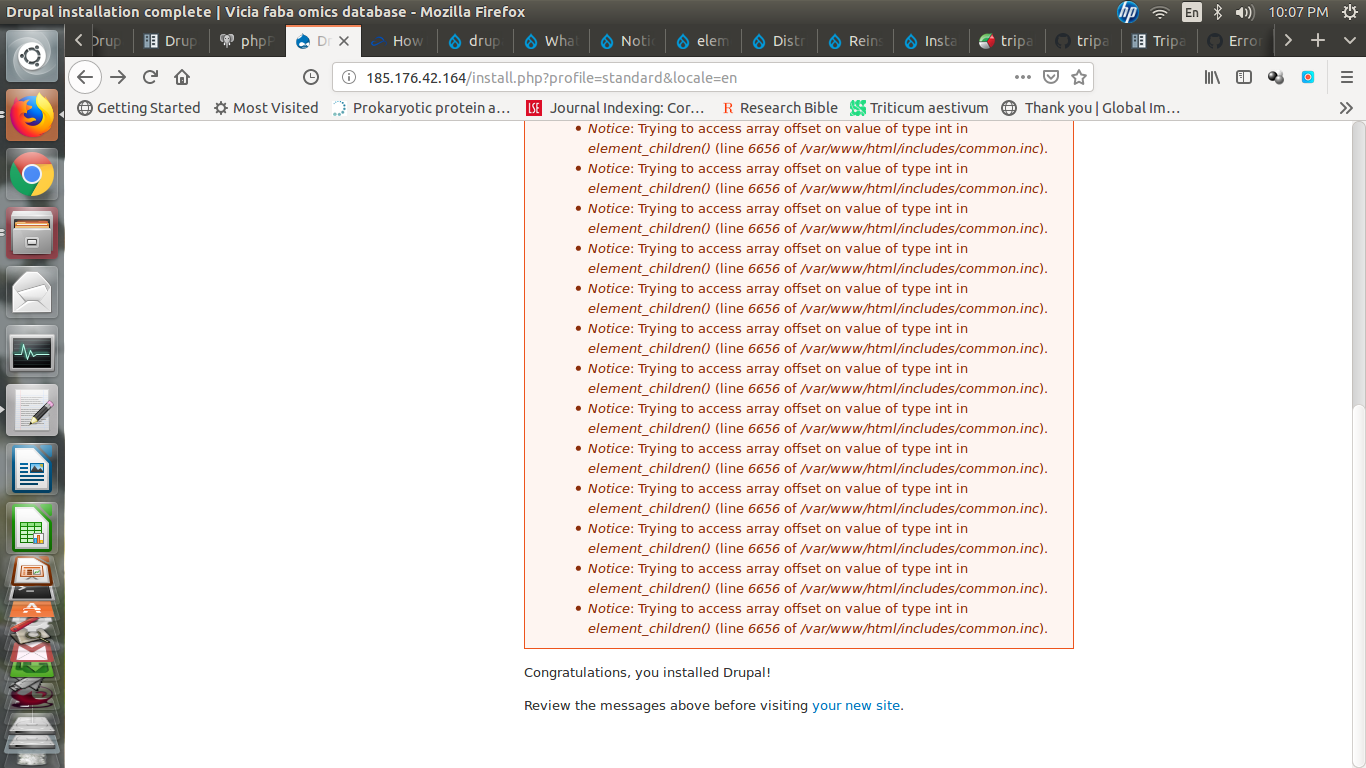The image size is (1366, 768).
Task: Expand the overflow bookmarks chevron
Action: (x=1345, y=108)
